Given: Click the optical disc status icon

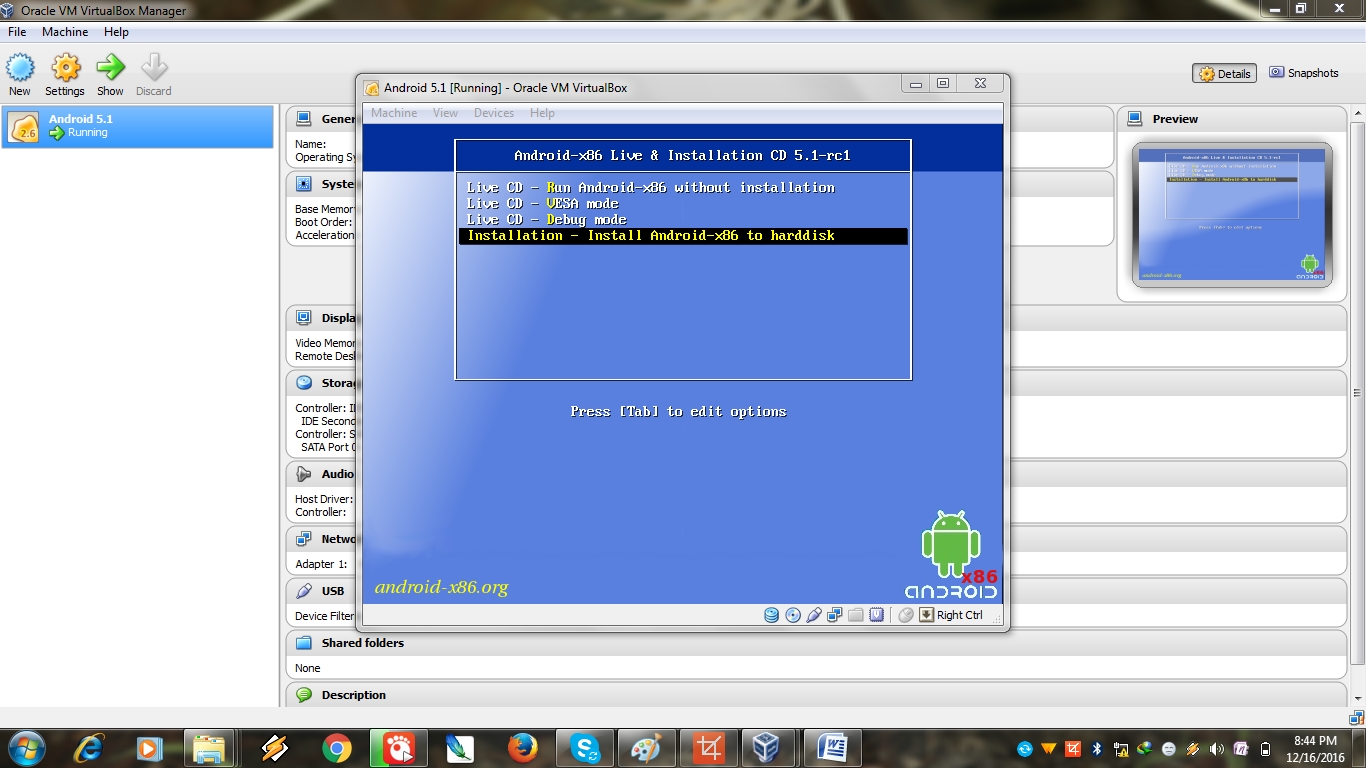Looking at the screenshot, I should 793,615.
